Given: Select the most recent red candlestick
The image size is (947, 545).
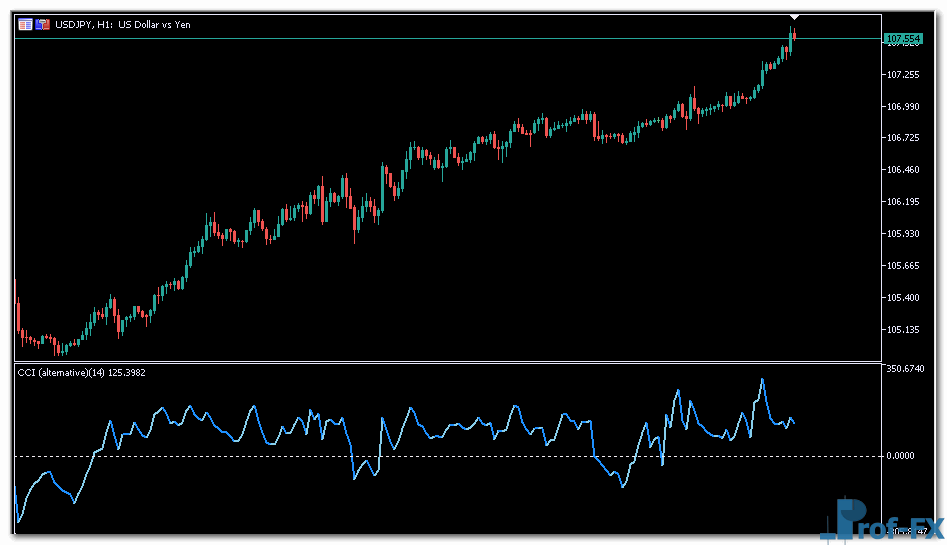Looking at the screenshot, I should pos(794,34).
